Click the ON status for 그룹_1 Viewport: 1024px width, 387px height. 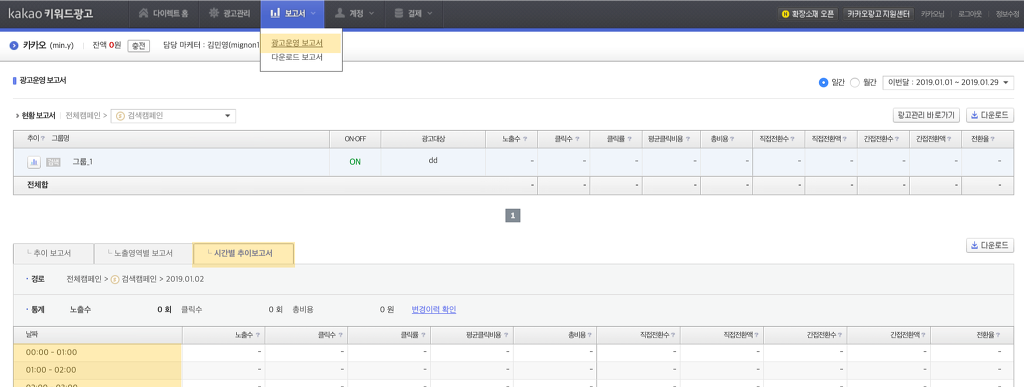point(355,162)
